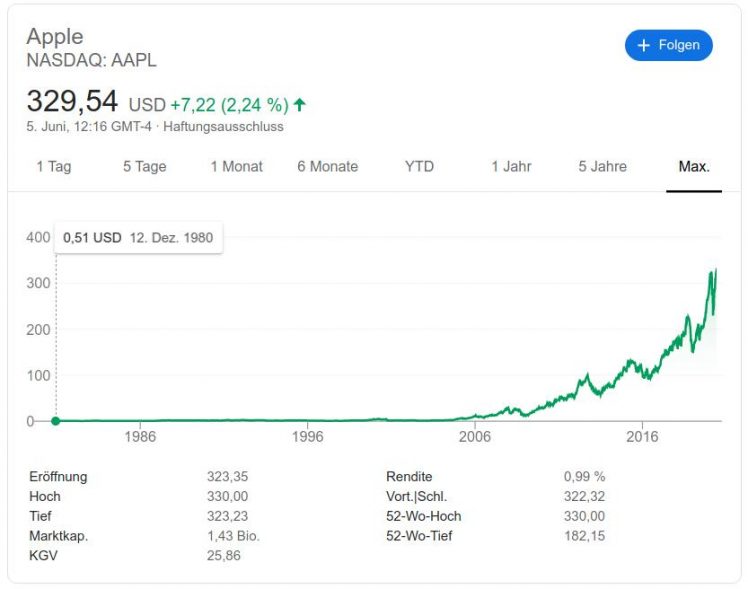Select the 1 Tag time range tab
748x589 pixels.
point(54,167)
